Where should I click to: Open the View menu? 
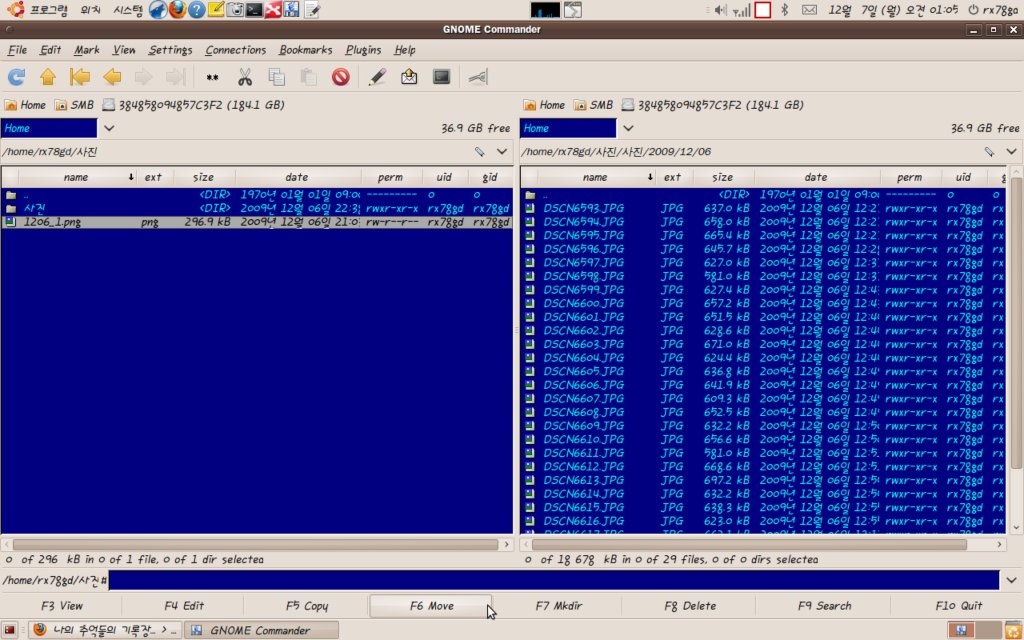click(123, 50)
